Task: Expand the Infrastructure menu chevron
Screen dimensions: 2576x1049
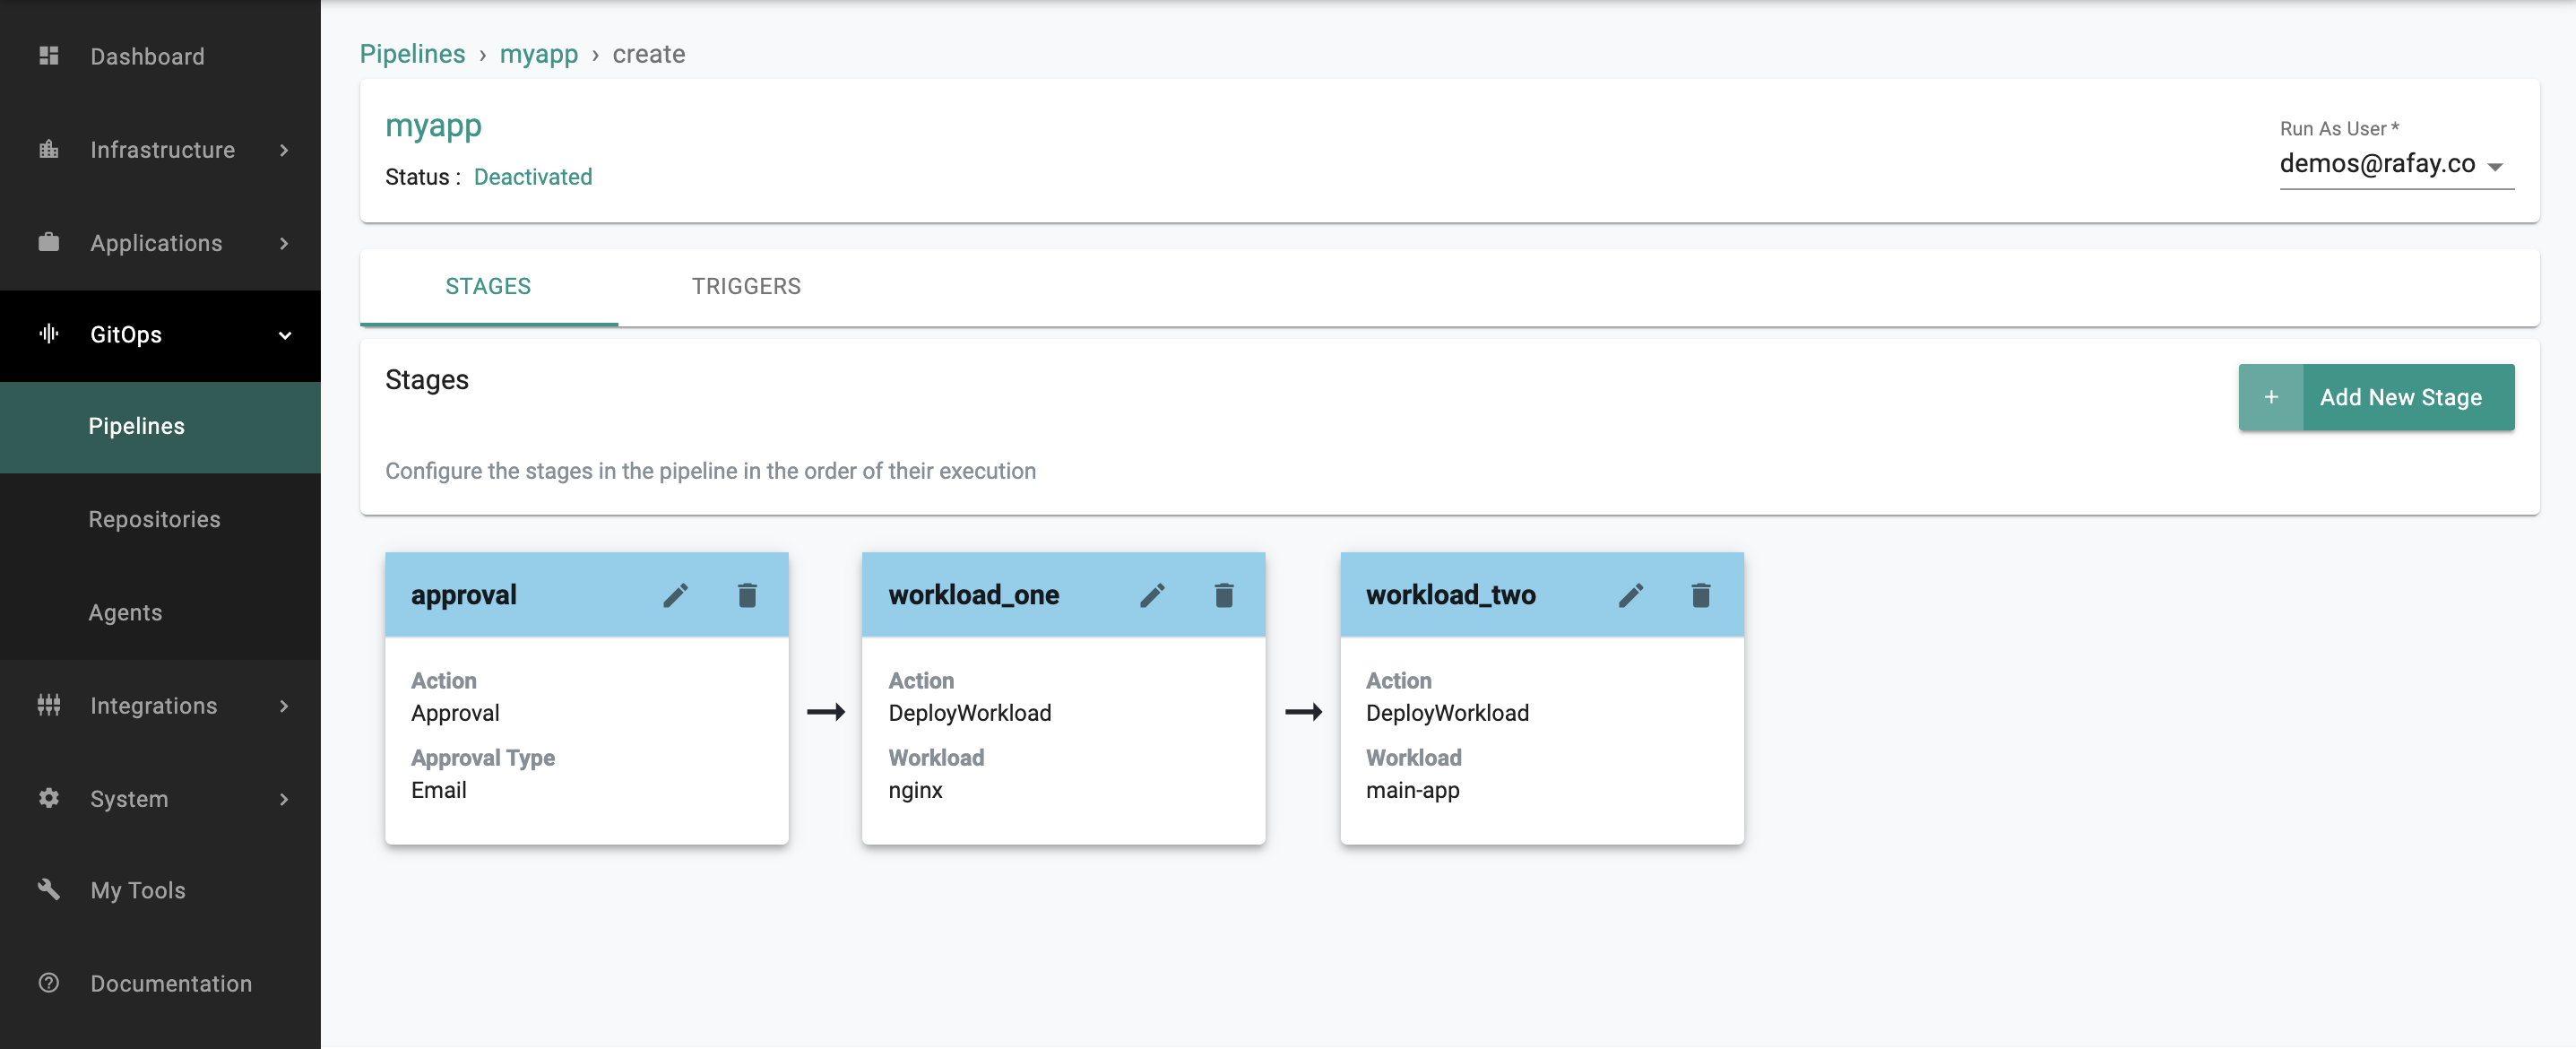Action: tap(284, 150)
